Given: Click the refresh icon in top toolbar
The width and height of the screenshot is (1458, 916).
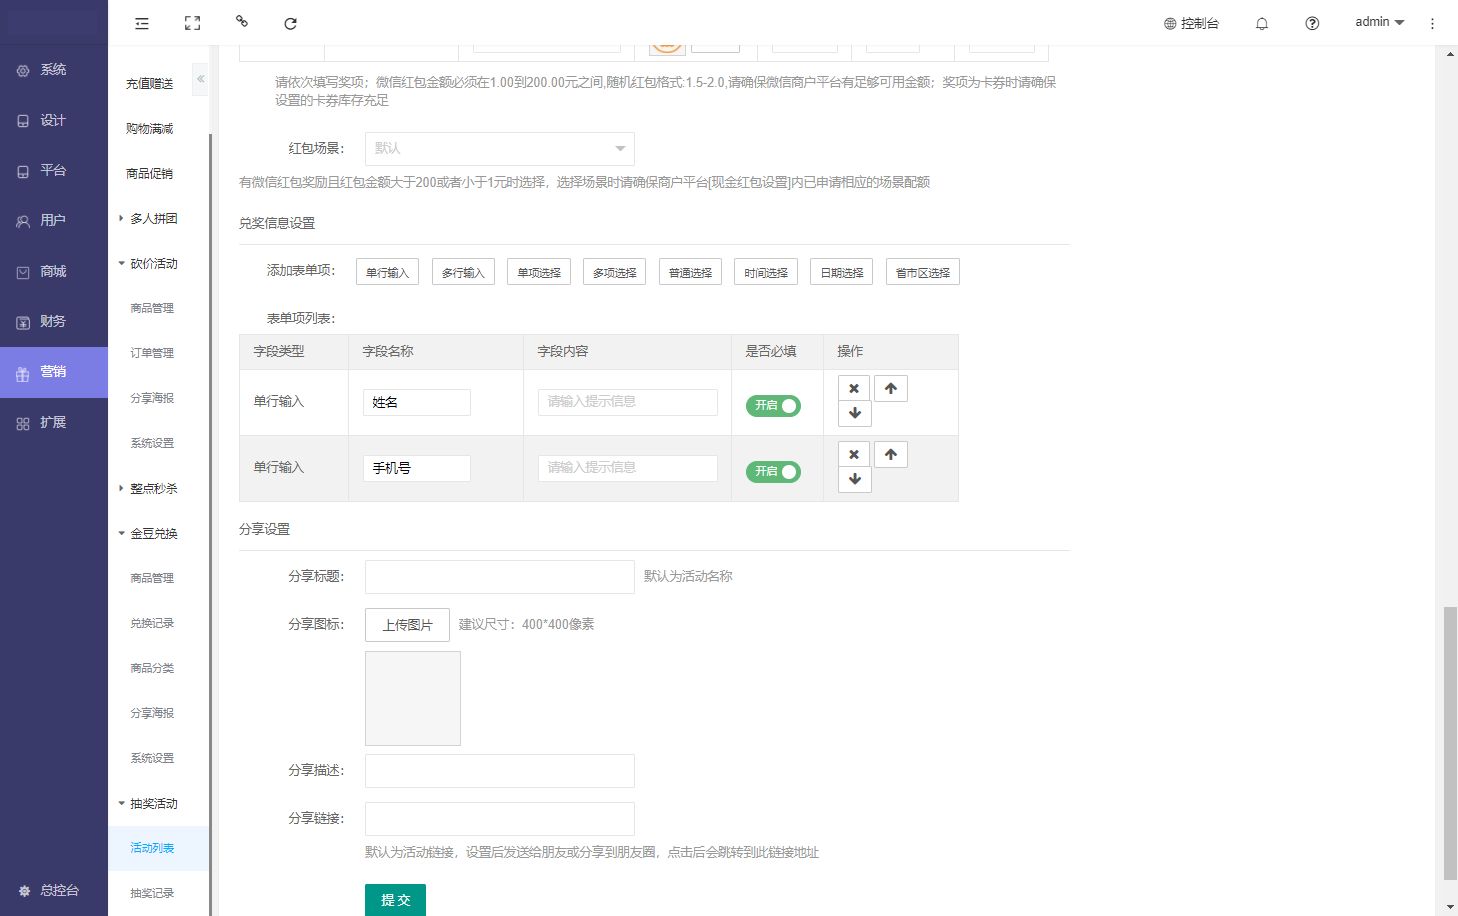Looking at the screenshot, I should [x=290, y=23].
